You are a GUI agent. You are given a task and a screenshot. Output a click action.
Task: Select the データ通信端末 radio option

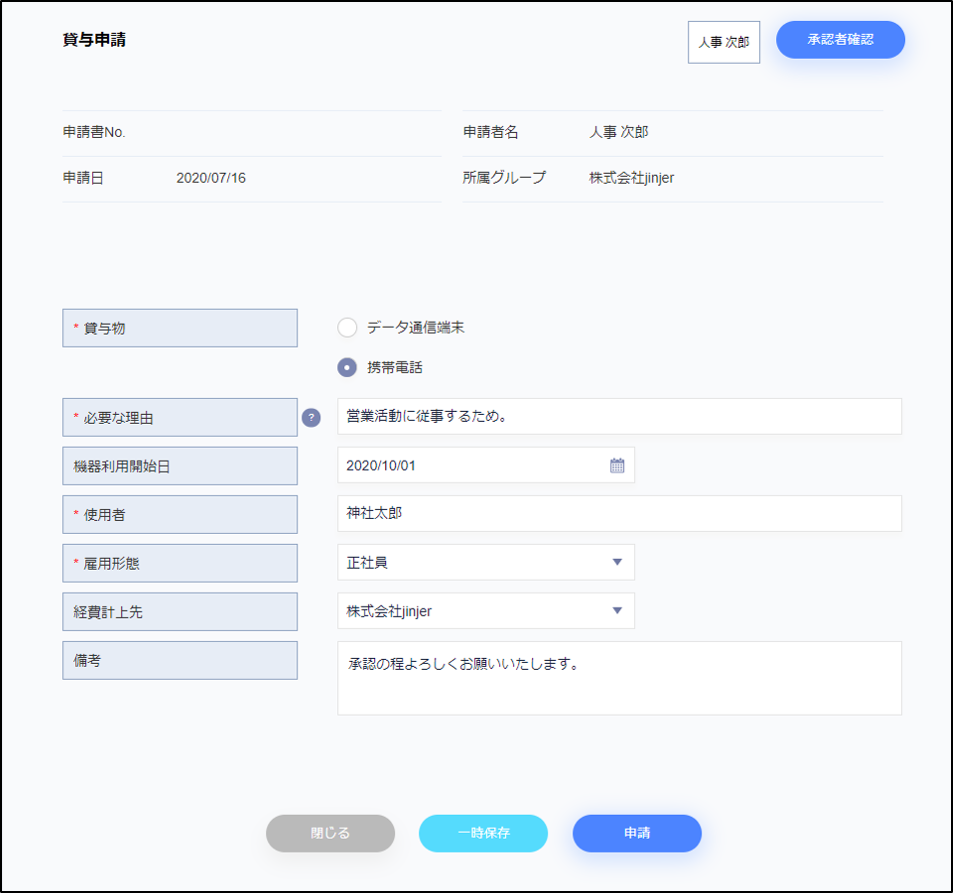347,328
